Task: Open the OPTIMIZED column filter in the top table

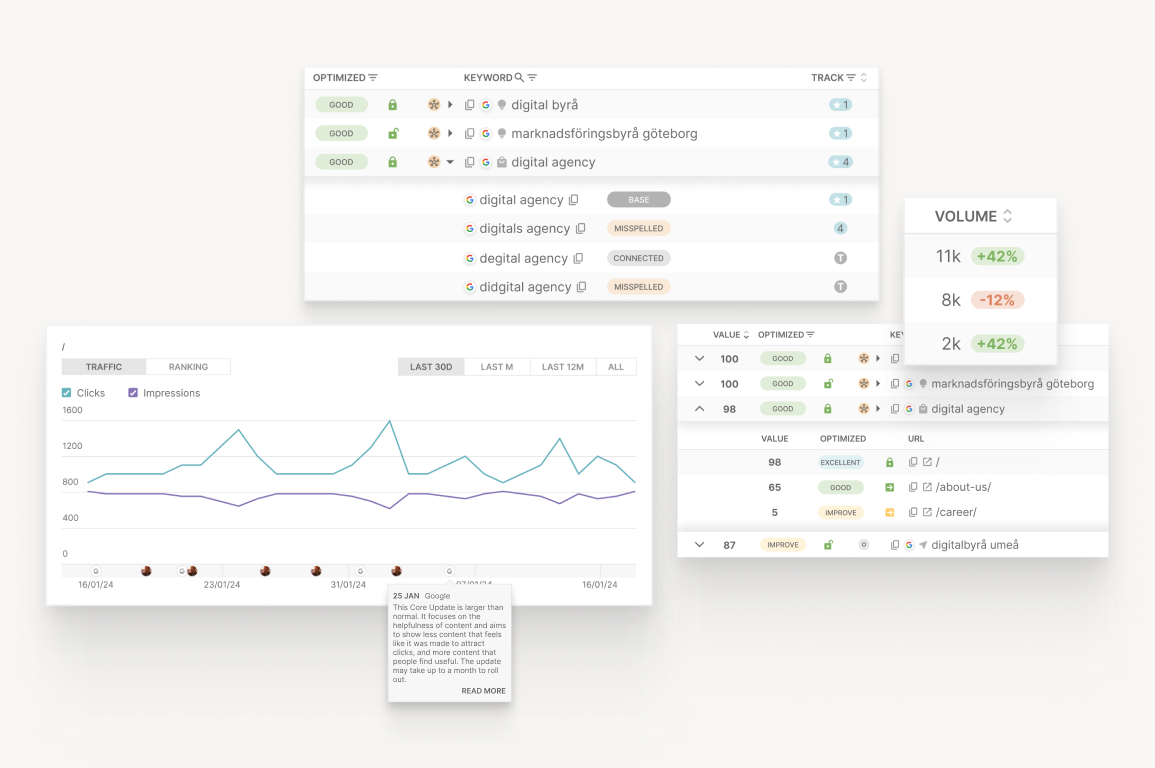Action: pyautogui.click(x=373, y=78)
